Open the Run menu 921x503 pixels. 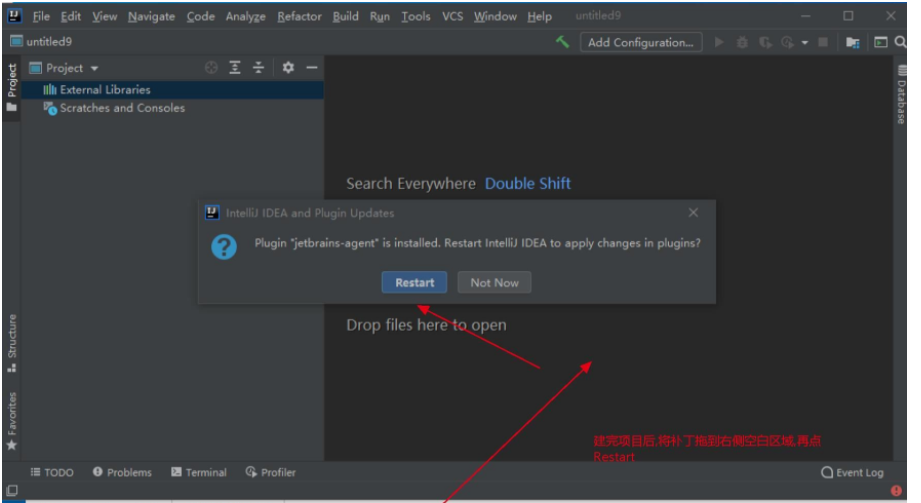pyautogui.click(x=379, y=16)
